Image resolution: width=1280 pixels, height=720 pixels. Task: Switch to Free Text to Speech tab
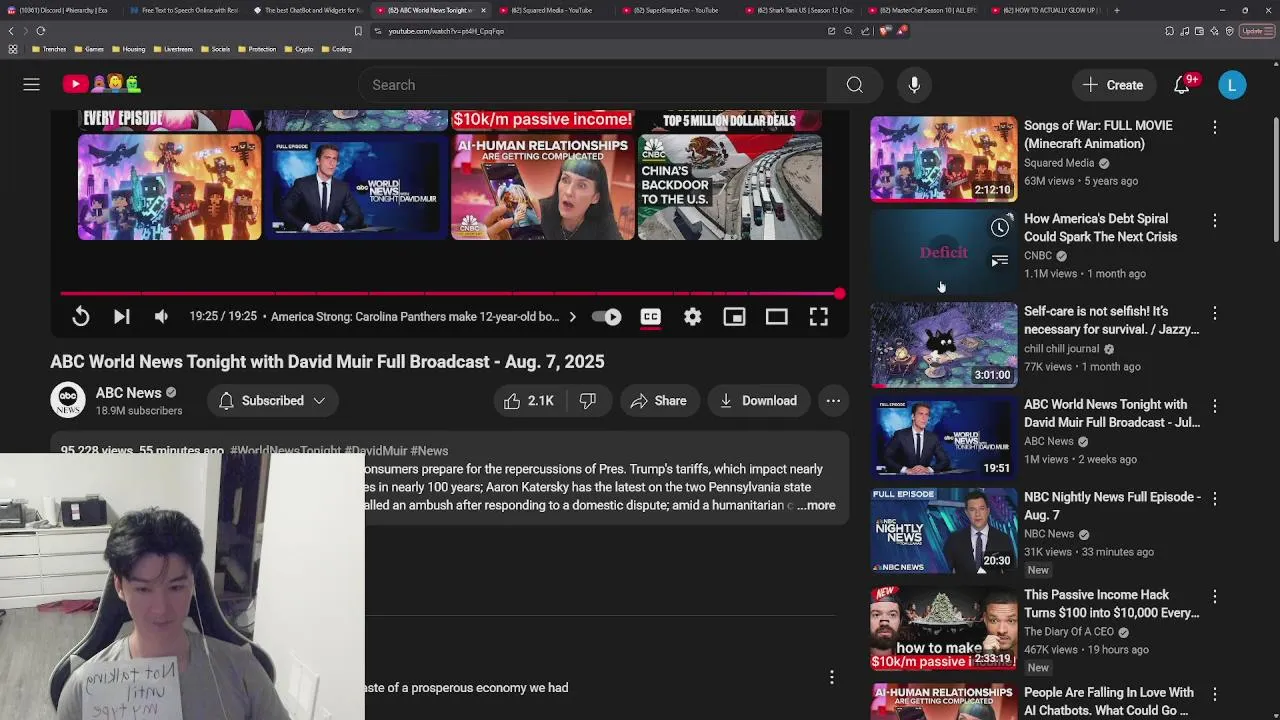pyautogui.click(x=184, y=10)
